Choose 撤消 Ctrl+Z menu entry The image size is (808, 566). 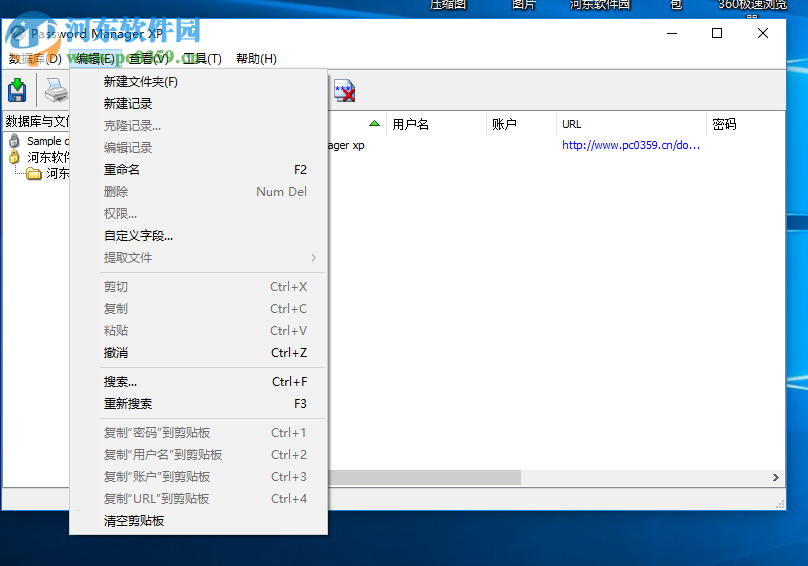point(198,353)
